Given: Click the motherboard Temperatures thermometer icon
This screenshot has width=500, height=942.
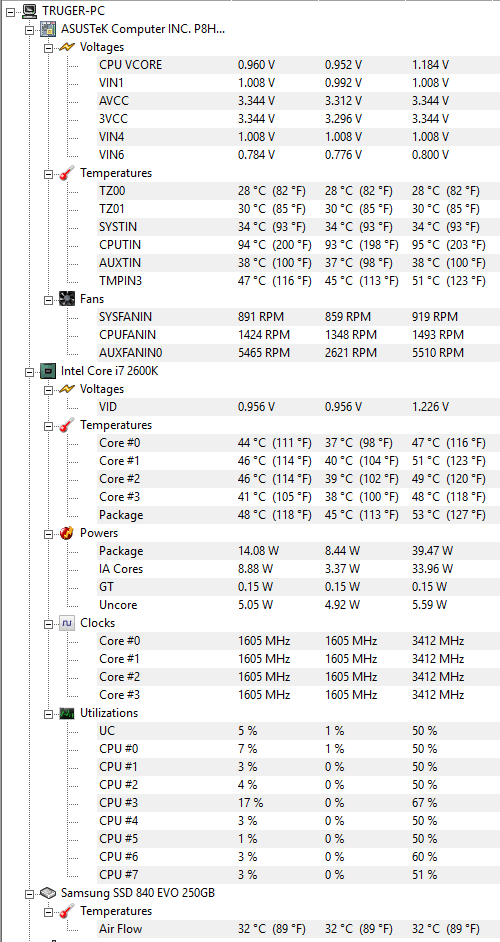Looking at the screenshot, I should [67, 173].
